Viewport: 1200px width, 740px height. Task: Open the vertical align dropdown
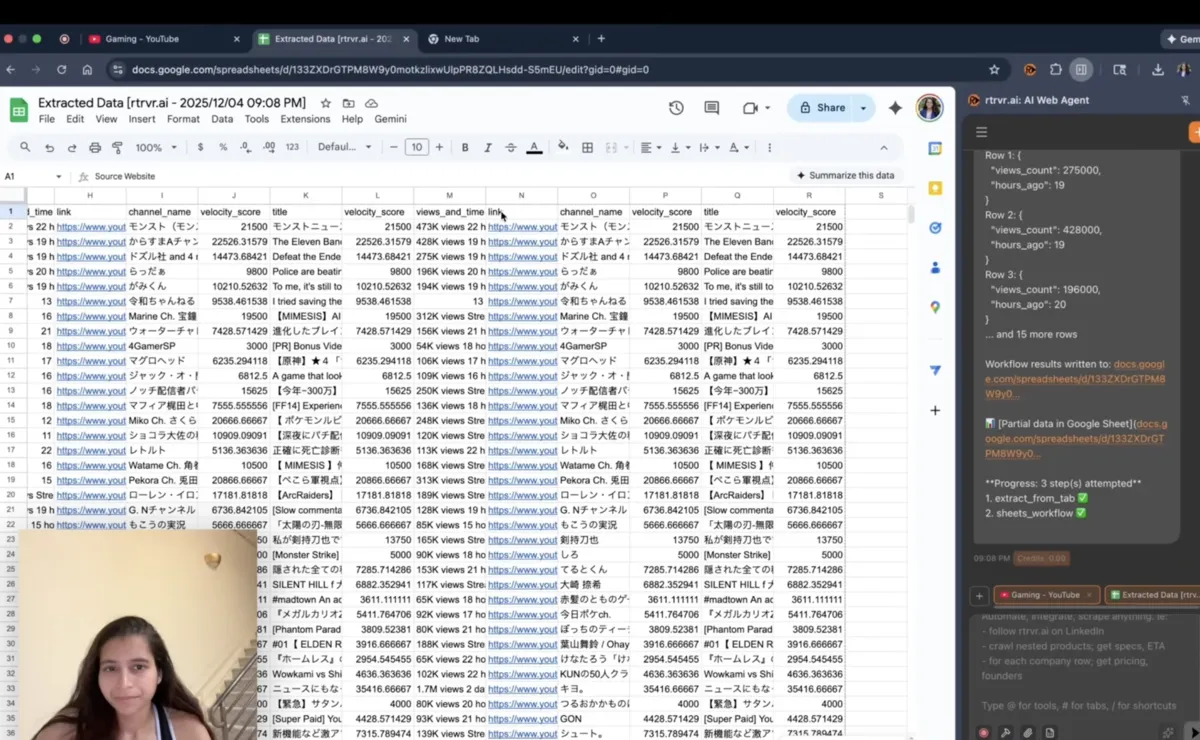[x=679, y=147]
